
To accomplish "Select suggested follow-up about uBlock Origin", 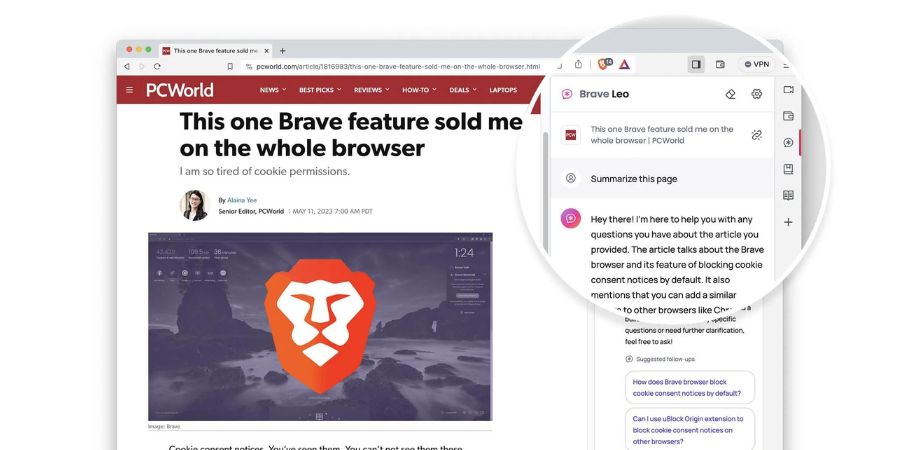I will coord(688,430).
